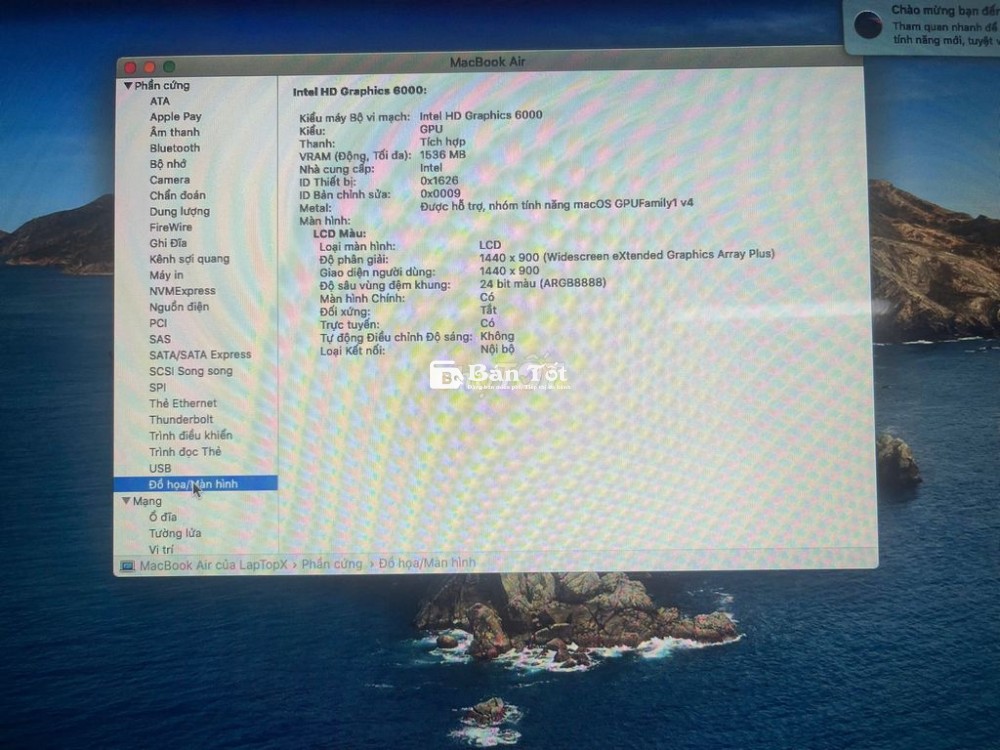Select NVMExpress in sidebar
Screen dimensions: 1000x750
(x=182, y=291)
